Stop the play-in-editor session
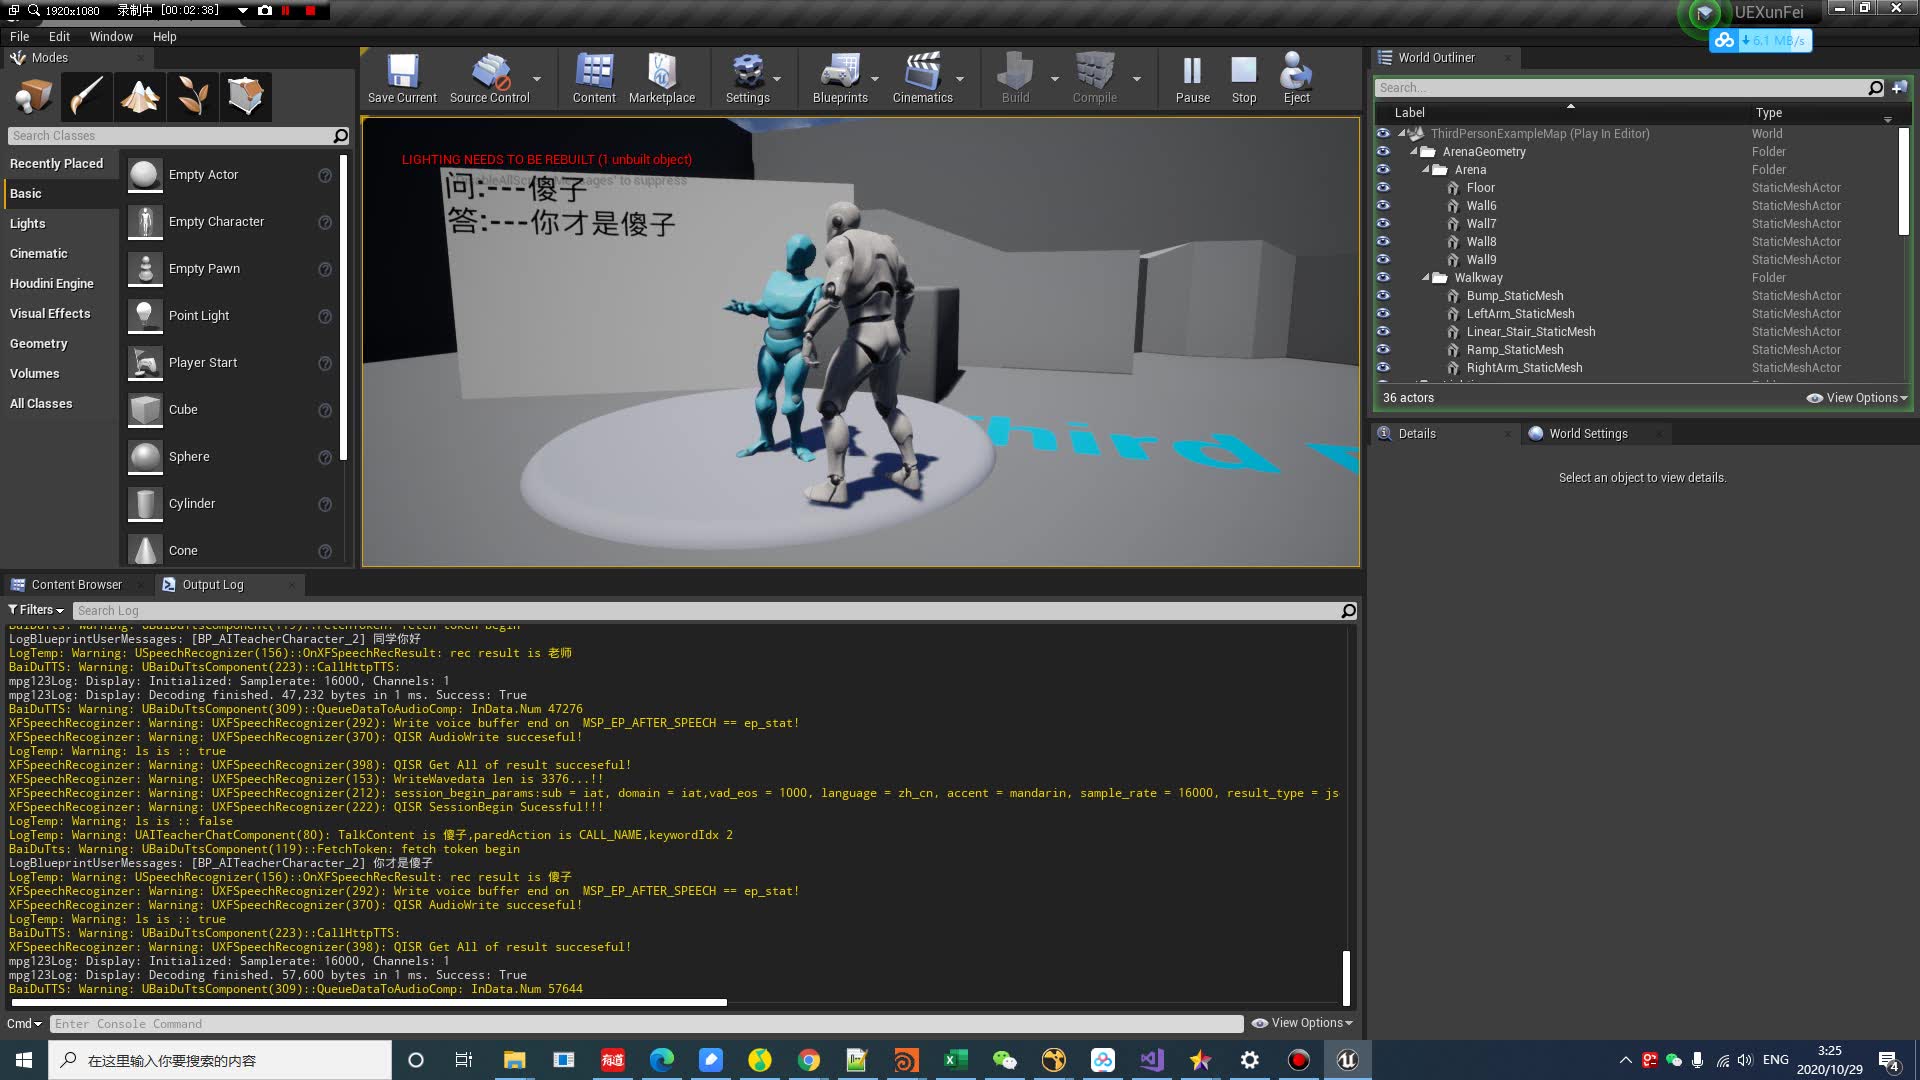This screenshot has width=1920, height=1080. 1243,78
